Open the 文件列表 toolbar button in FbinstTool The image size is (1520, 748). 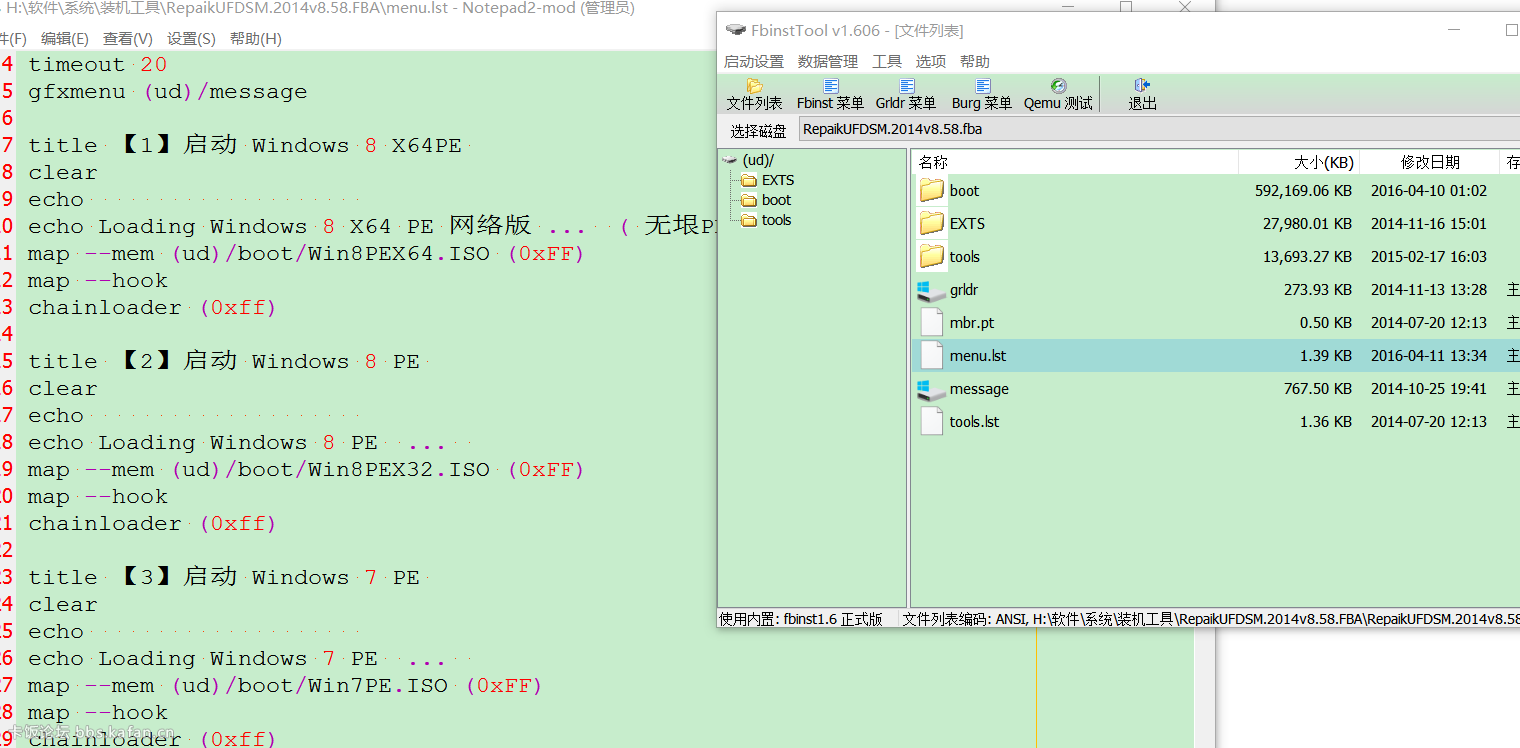click(x=754, y=95)
